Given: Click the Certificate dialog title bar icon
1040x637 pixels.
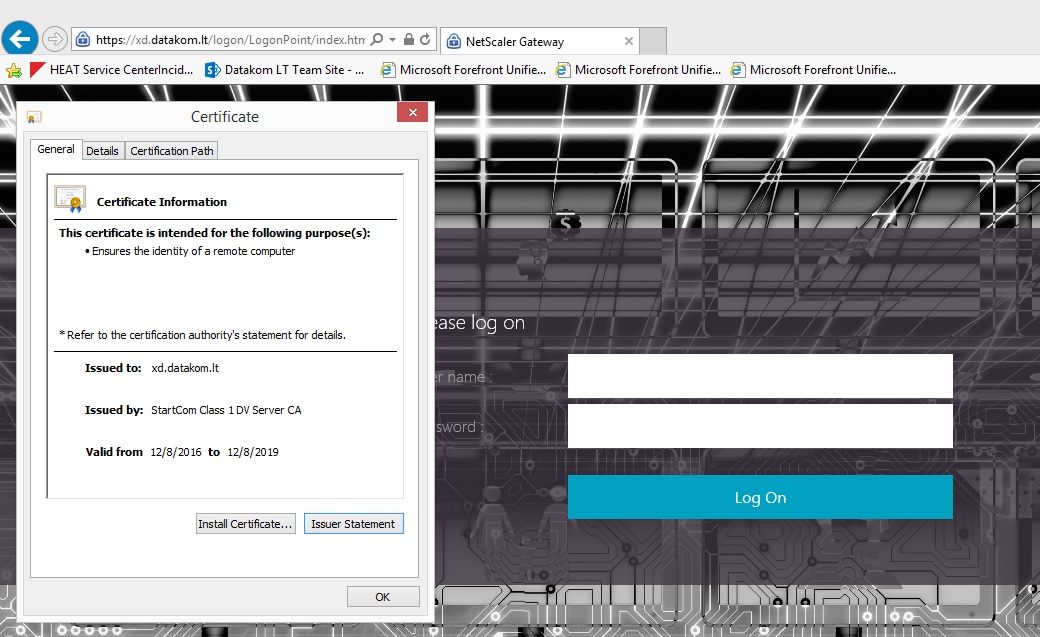Looking at the screenshot, I should (34, 117).
